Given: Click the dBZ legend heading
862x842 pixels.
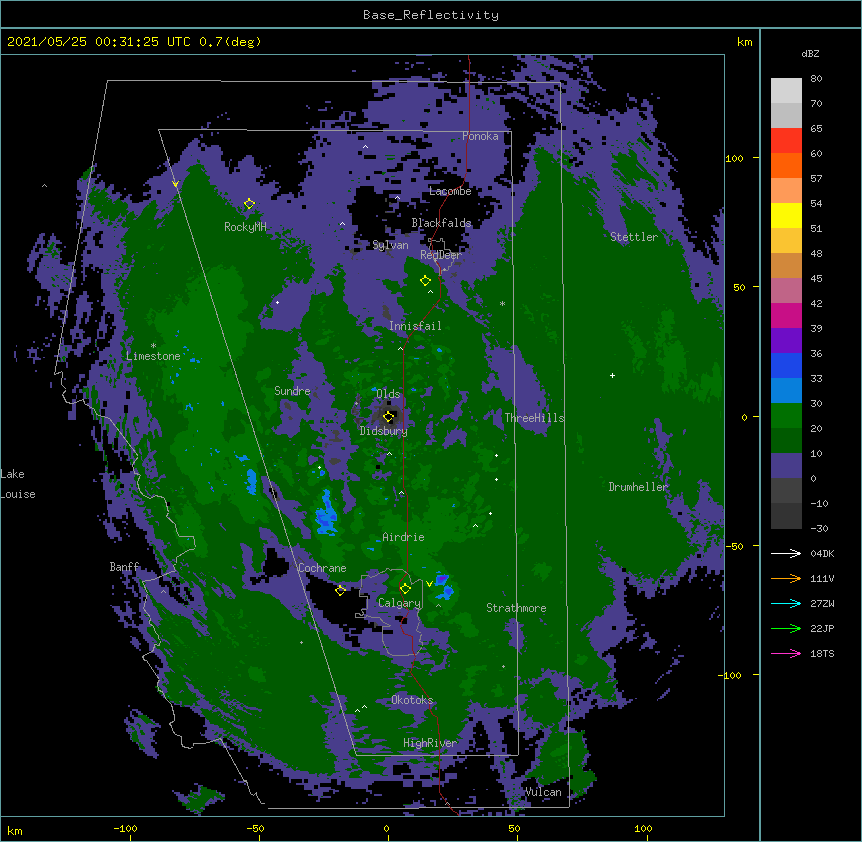Looking at the screenshot, I should 810,53.
